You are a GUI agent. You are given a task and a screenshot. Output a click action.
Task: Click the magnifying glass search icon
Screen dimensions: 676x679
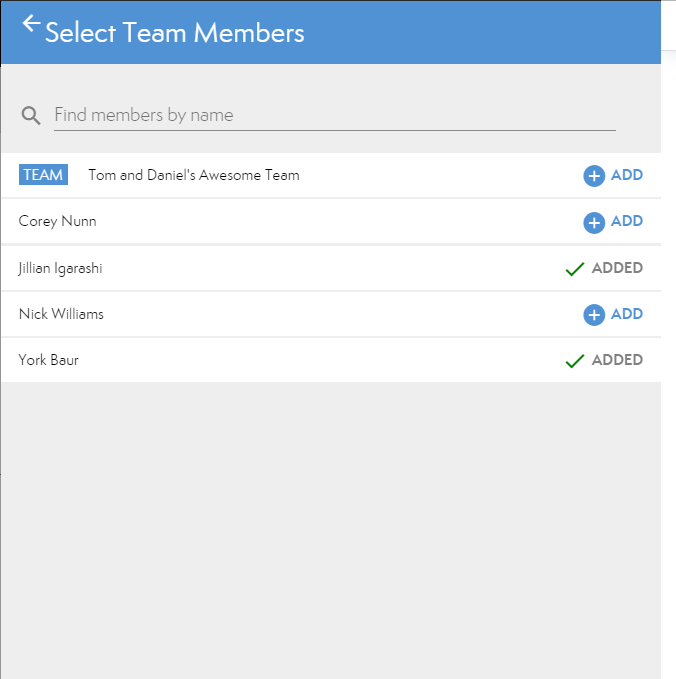pos(31,116)
